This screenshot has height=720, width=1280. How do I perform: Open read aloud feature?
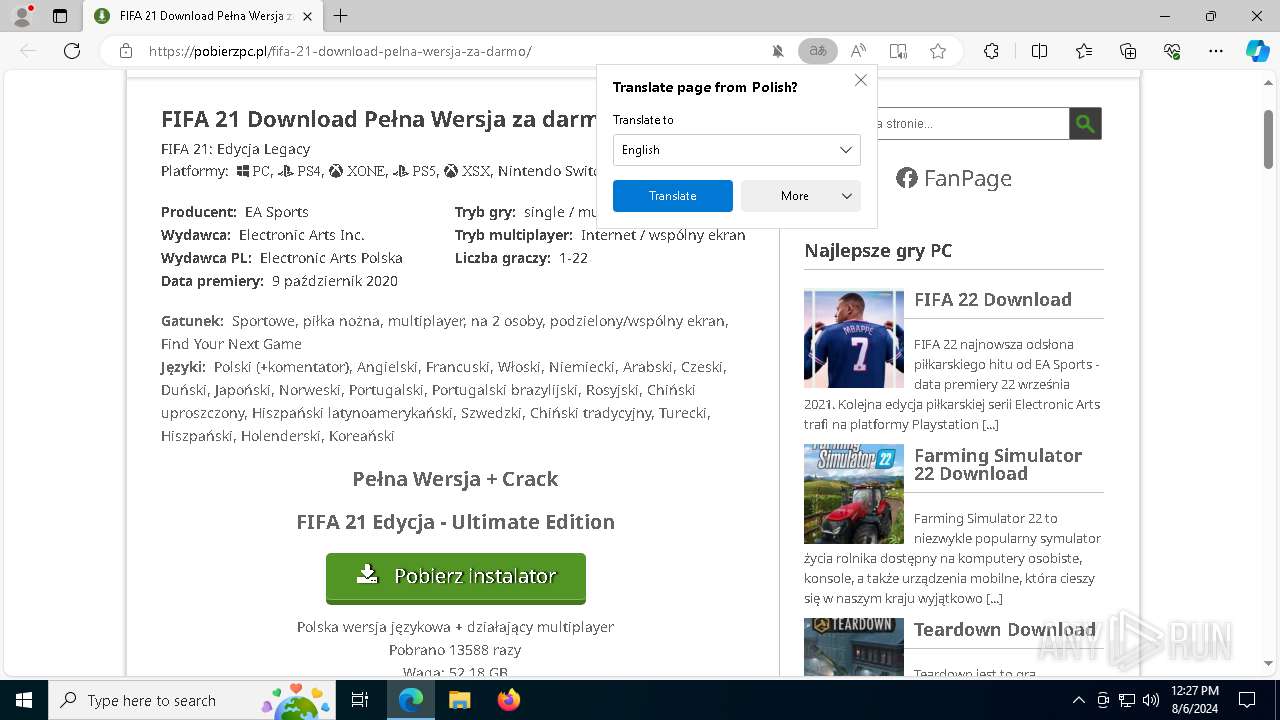(x=858, y=51)
